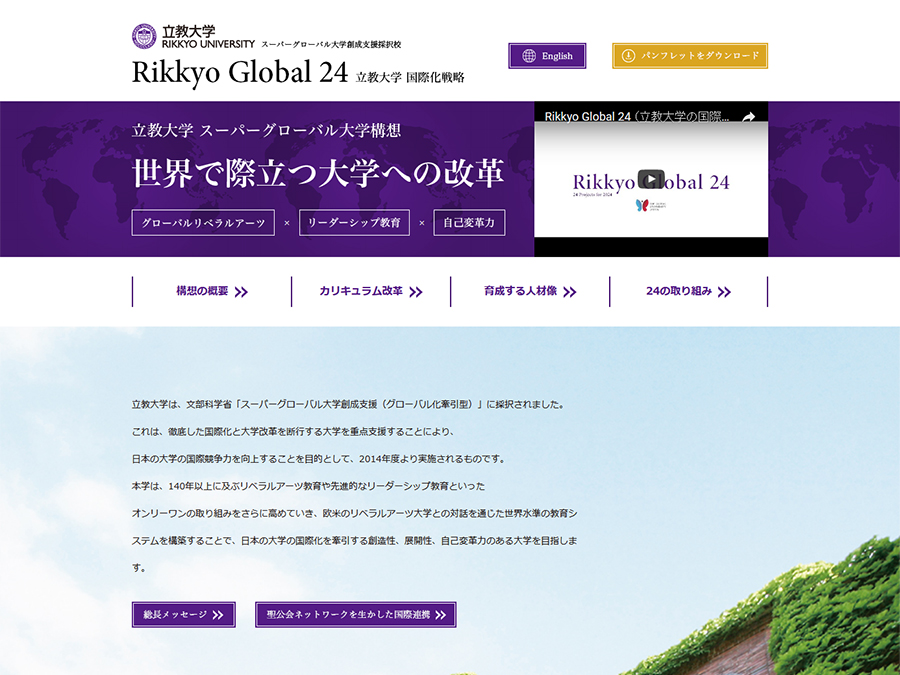Click the paragraph line mentioning 2014年度より実施
Image resolution: width=900 pixels, height=675 pixels.
coord(319,459)
